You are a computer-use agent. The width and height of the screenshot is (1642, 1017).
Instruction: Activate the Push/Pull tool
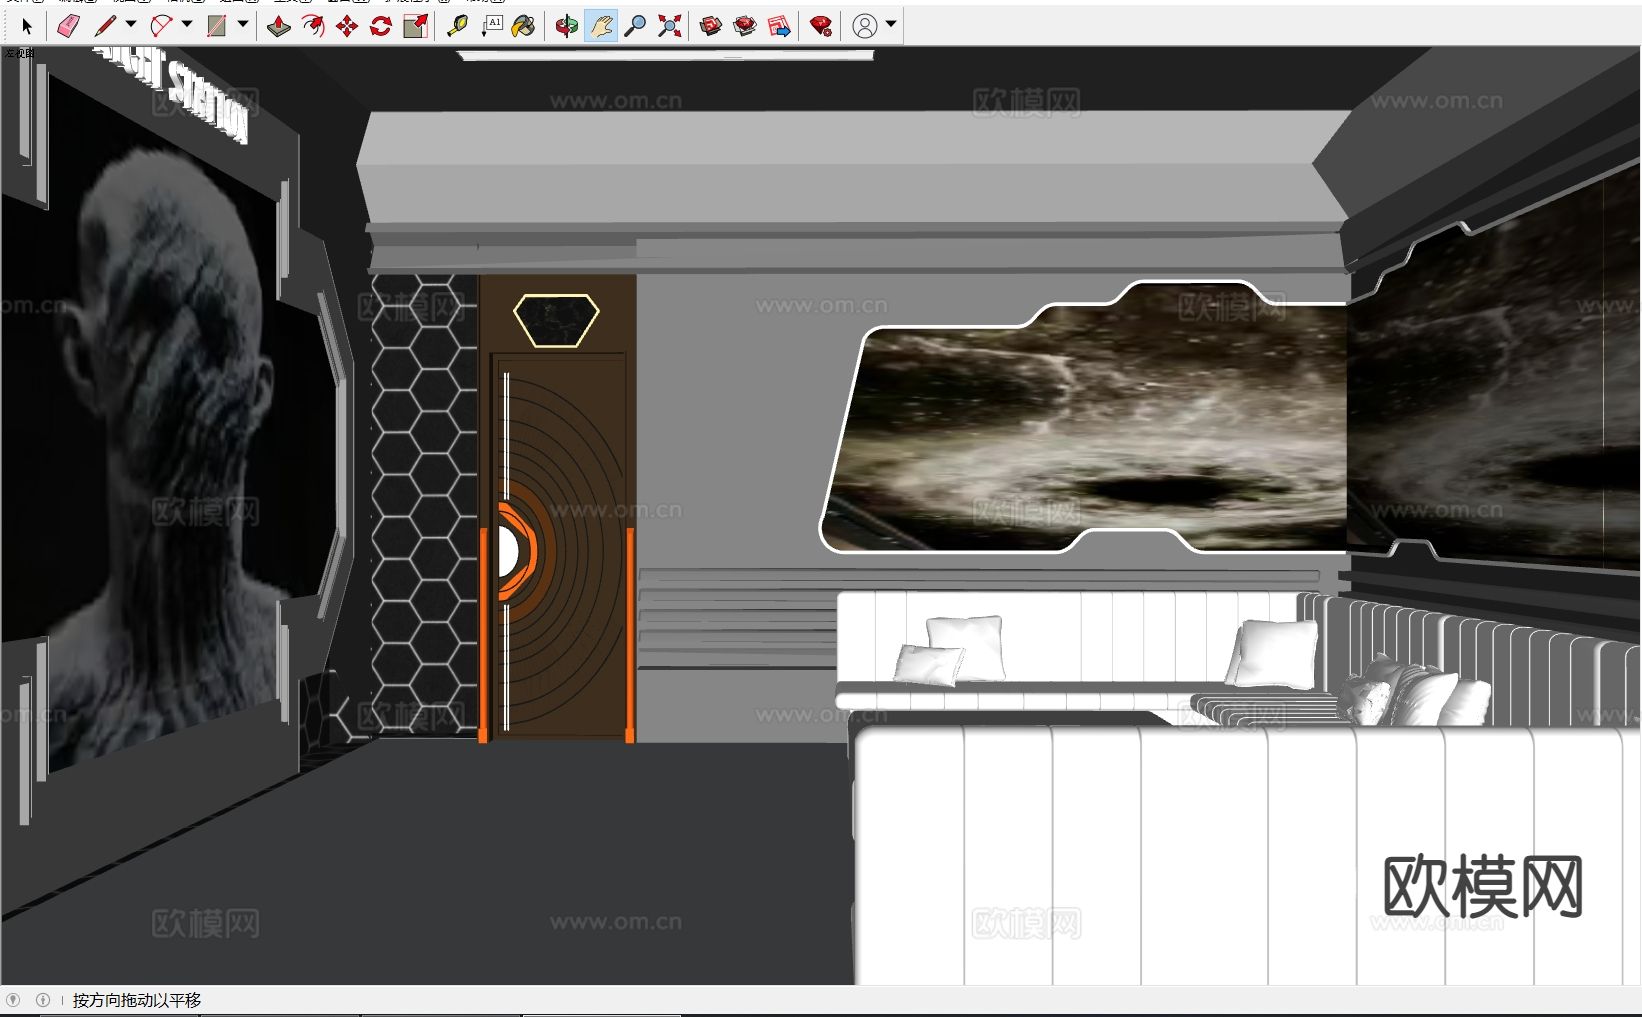(279, 26)
